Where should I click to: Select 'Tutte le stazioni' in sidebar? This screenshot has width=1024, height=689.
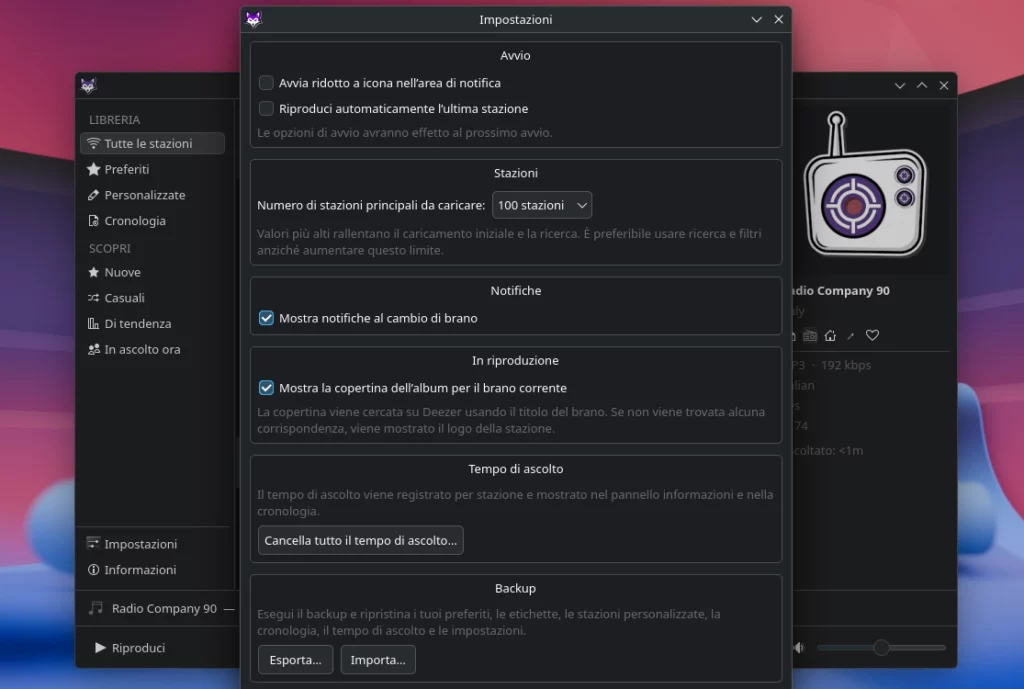pyautogui.click(x=152, y=144)
